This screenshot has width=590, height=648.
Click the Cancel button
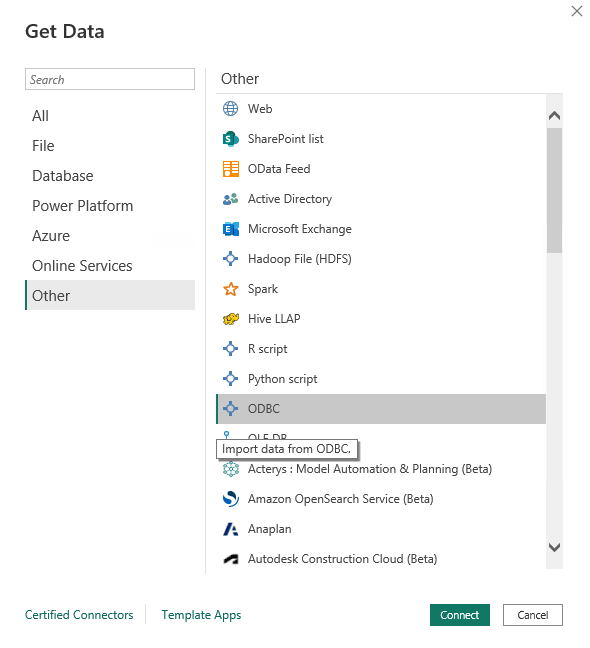click(533, 615)
